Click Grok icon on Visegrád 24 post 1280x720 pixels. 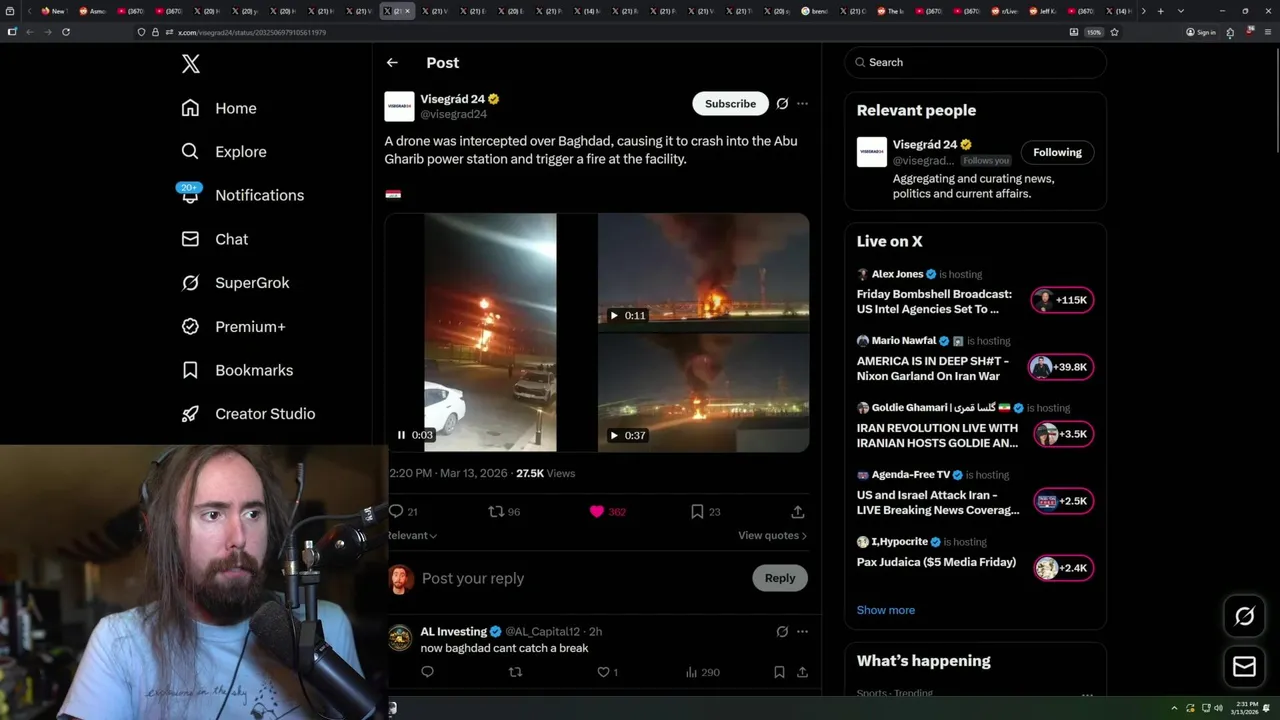coord(782,104)
